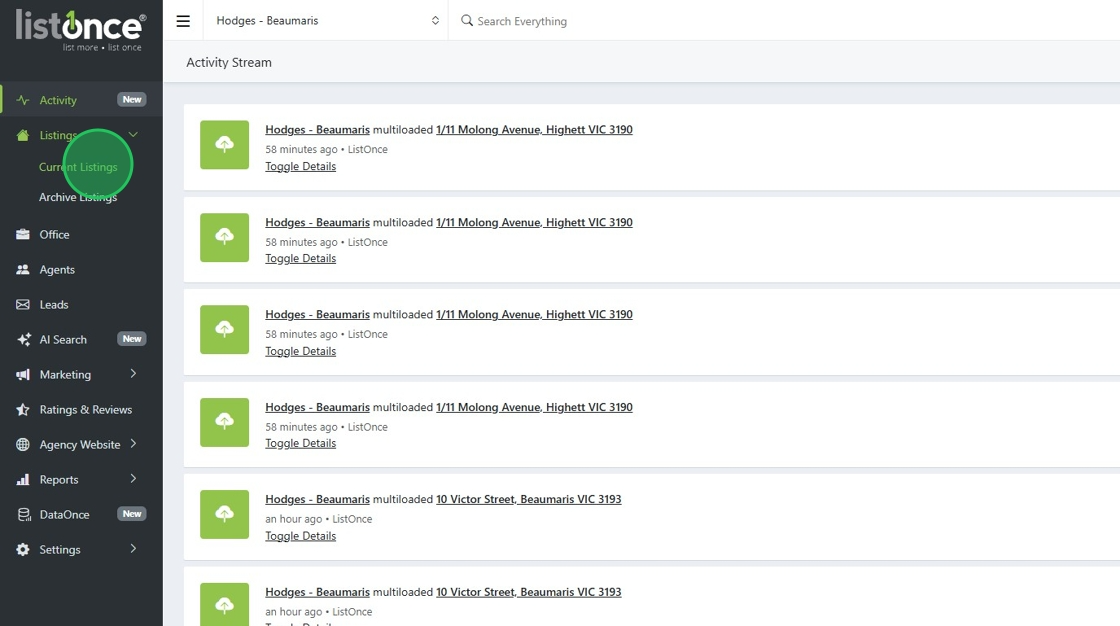Click the Leads envelope icon
Viewport: 1120px width, 626px height.
pyautogui.click(x=23, y=305)
